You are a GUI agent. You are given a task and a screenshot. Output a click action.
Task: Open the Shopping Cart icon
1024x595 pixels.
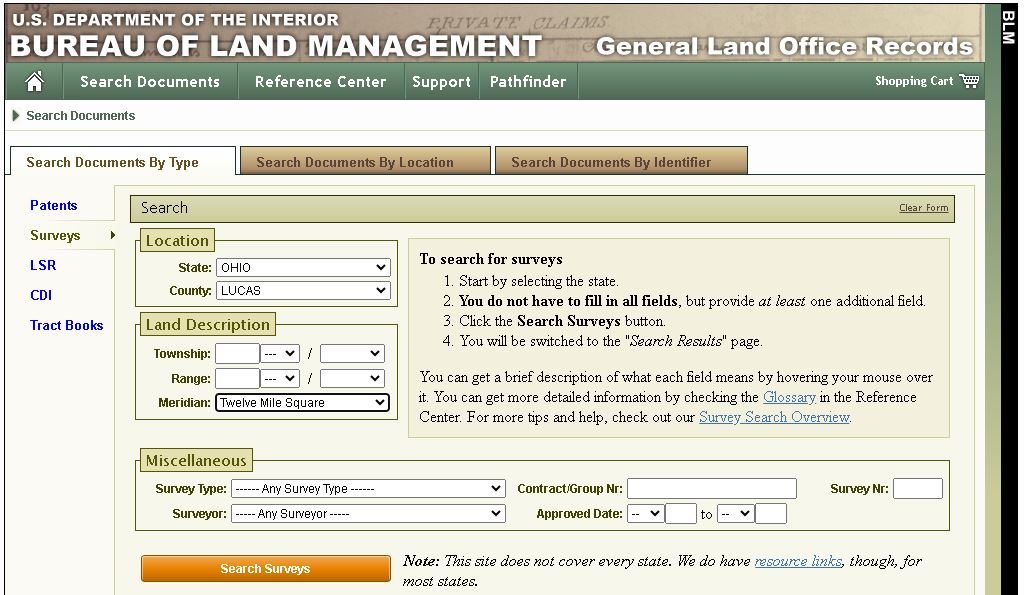[968, 81]
